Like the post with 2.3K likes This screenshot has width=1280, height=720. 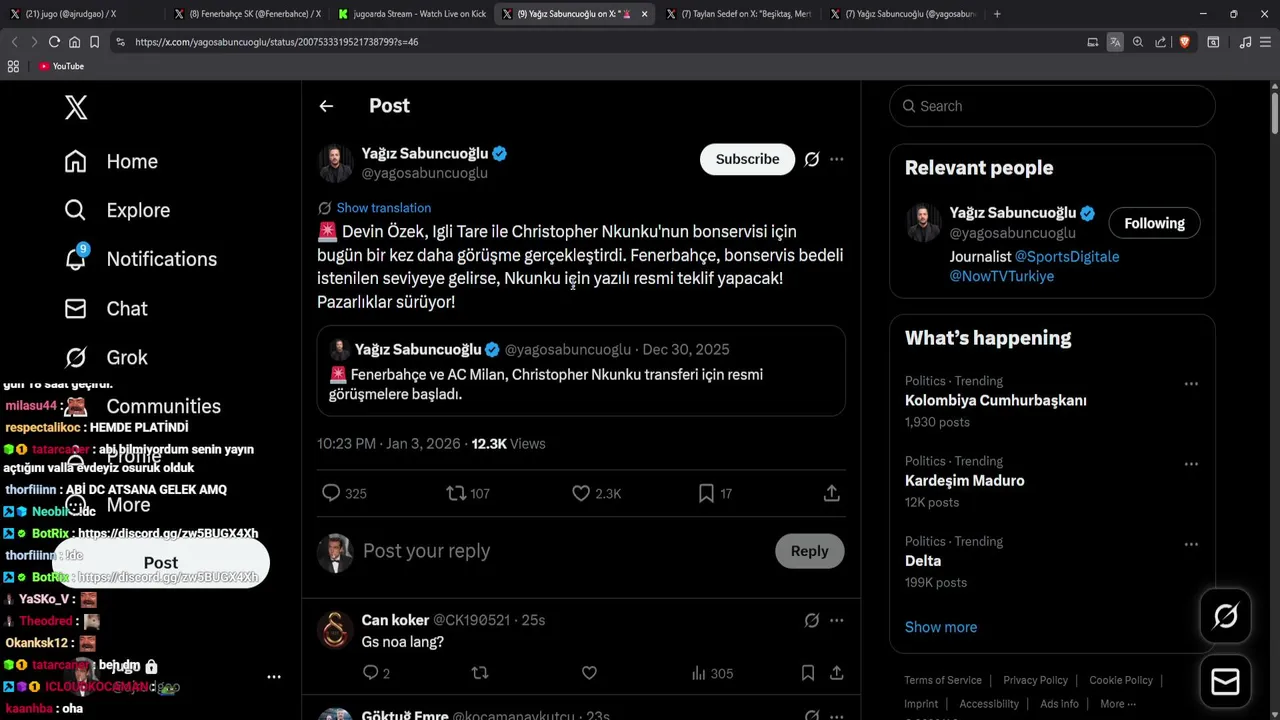coord(581,493)
